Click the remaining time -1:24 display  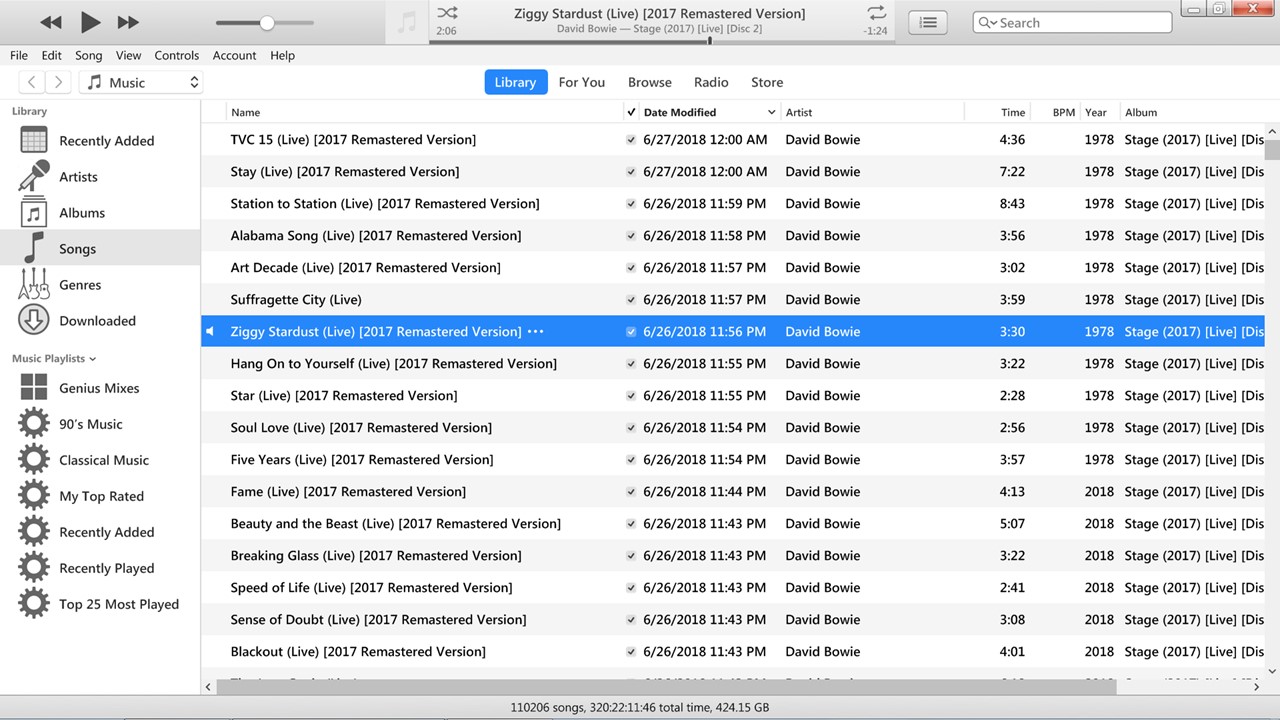[x=875, y=31]
